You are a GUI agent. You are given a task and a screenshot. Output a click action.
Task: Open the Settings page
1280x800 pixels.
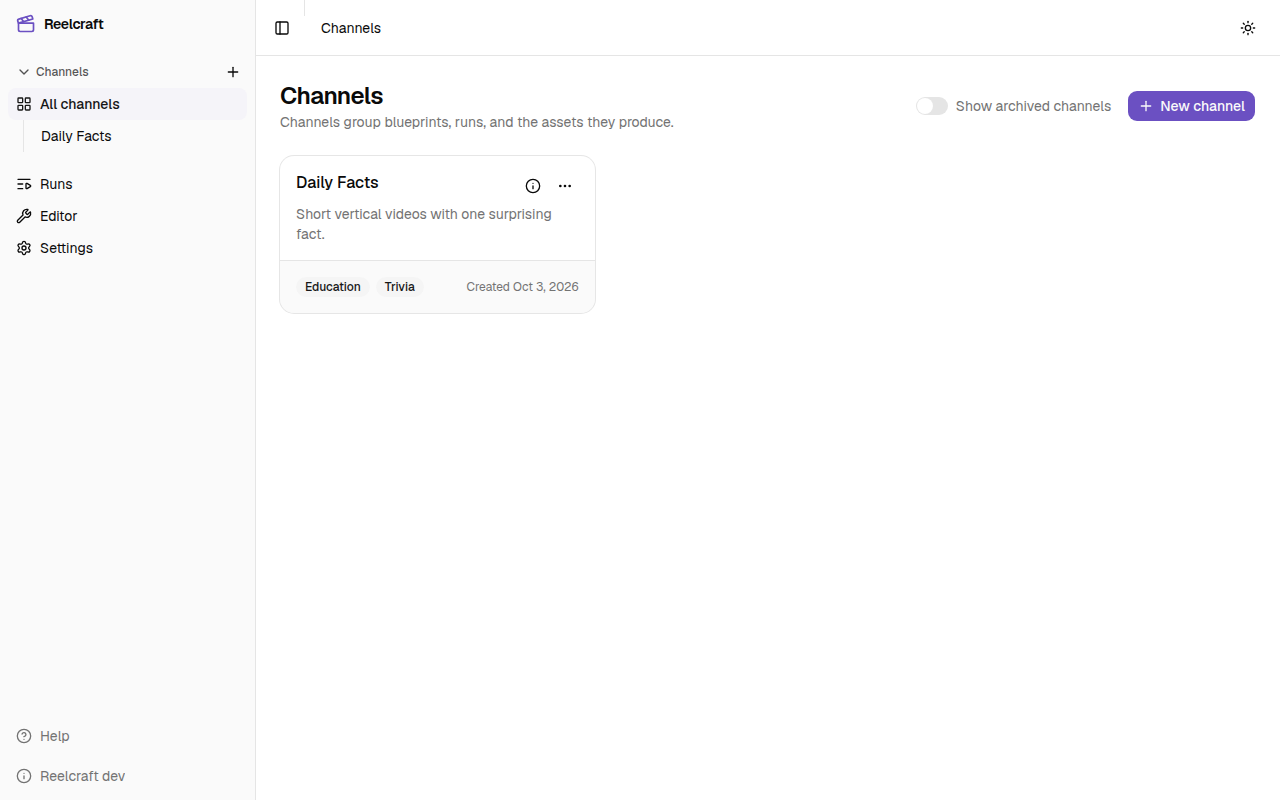(x=127, y=248)
